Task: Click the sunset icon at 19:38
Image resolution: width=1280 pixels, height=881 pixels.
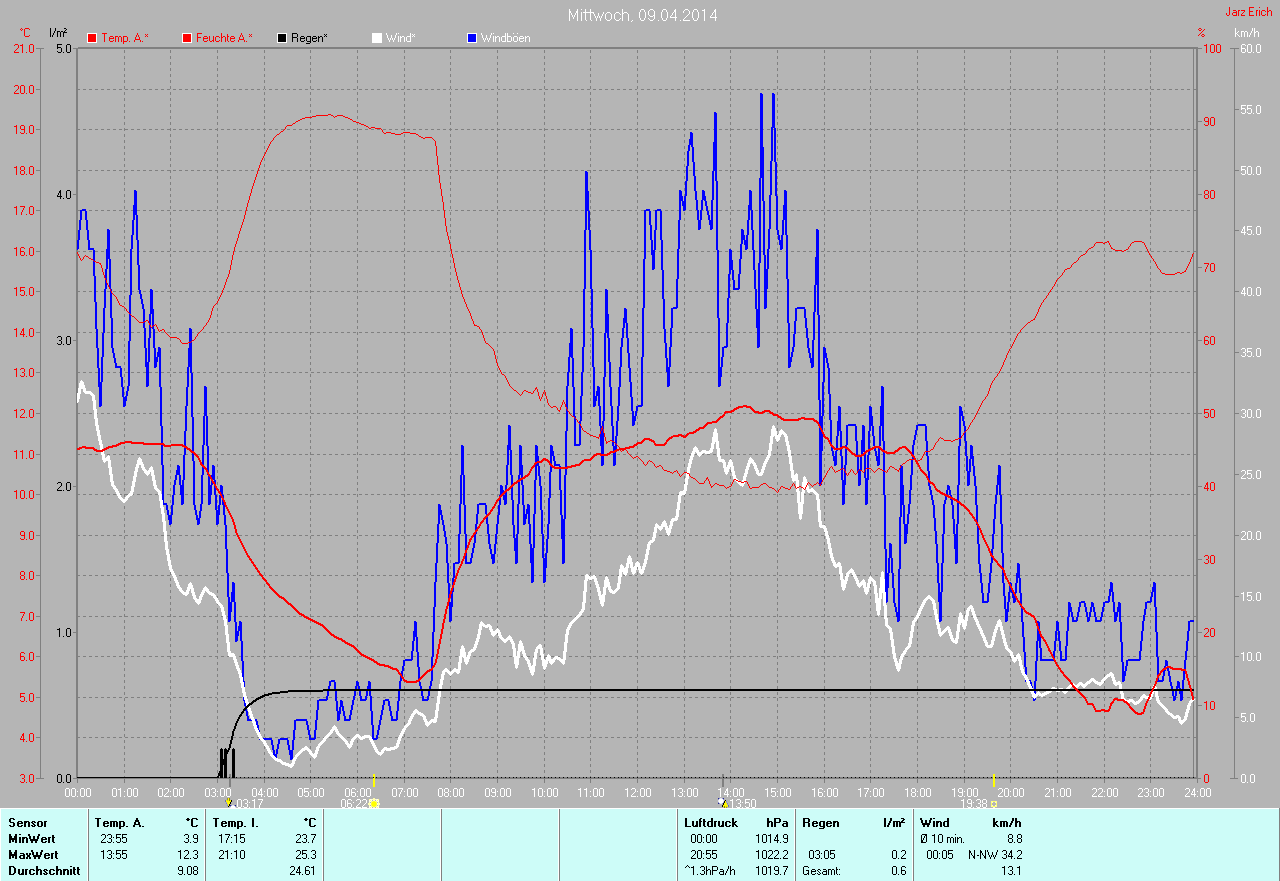Action: (994, 803)
